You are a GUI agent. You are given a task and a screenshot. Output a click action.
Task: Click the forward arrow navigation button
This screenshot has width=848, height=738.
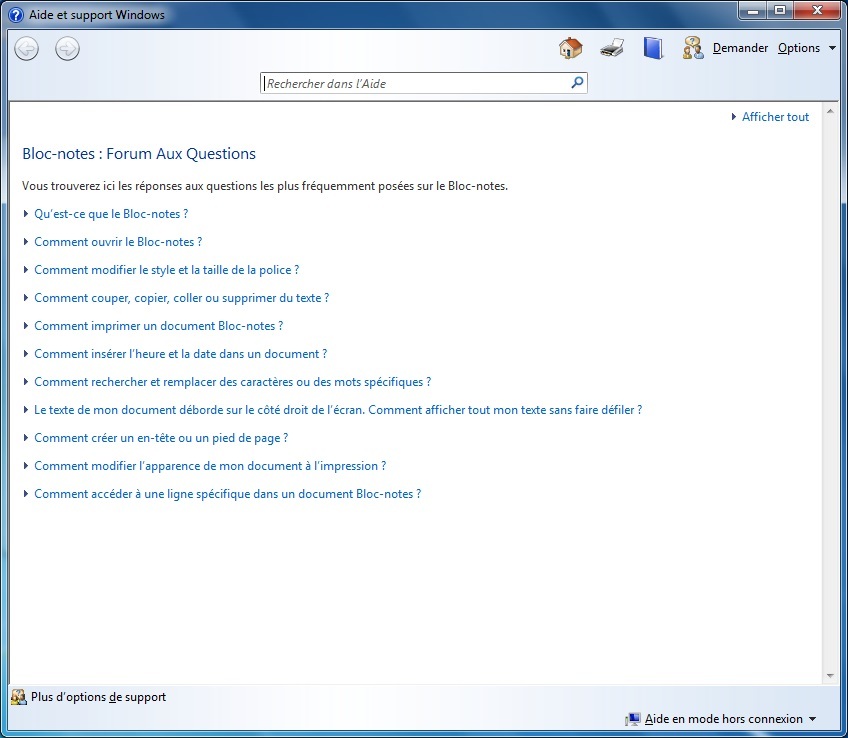click(x=67, y=48)
